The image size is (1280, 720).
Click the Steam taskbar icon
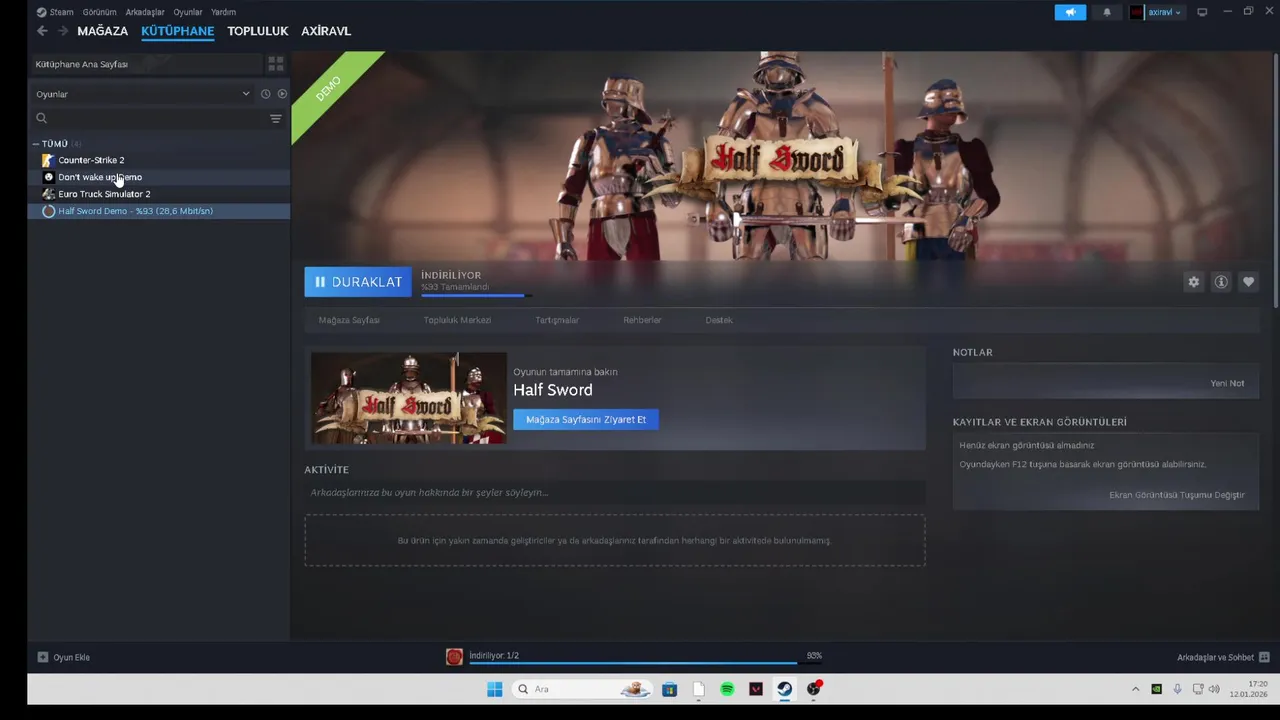(x=785, y=689)
